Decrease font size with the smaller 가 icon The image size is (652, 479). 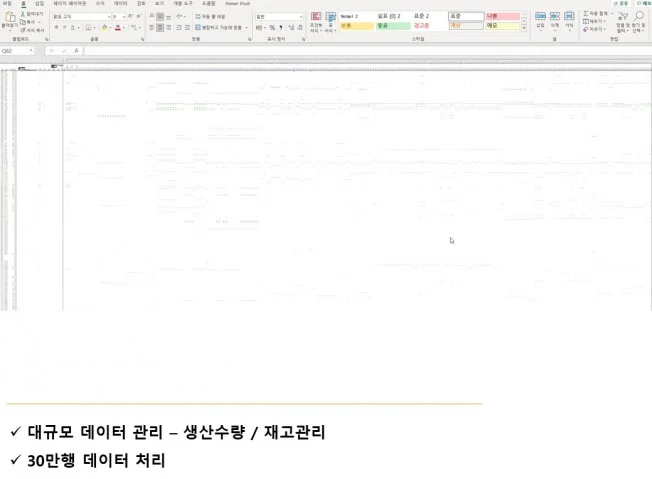[x=139, y=16]
